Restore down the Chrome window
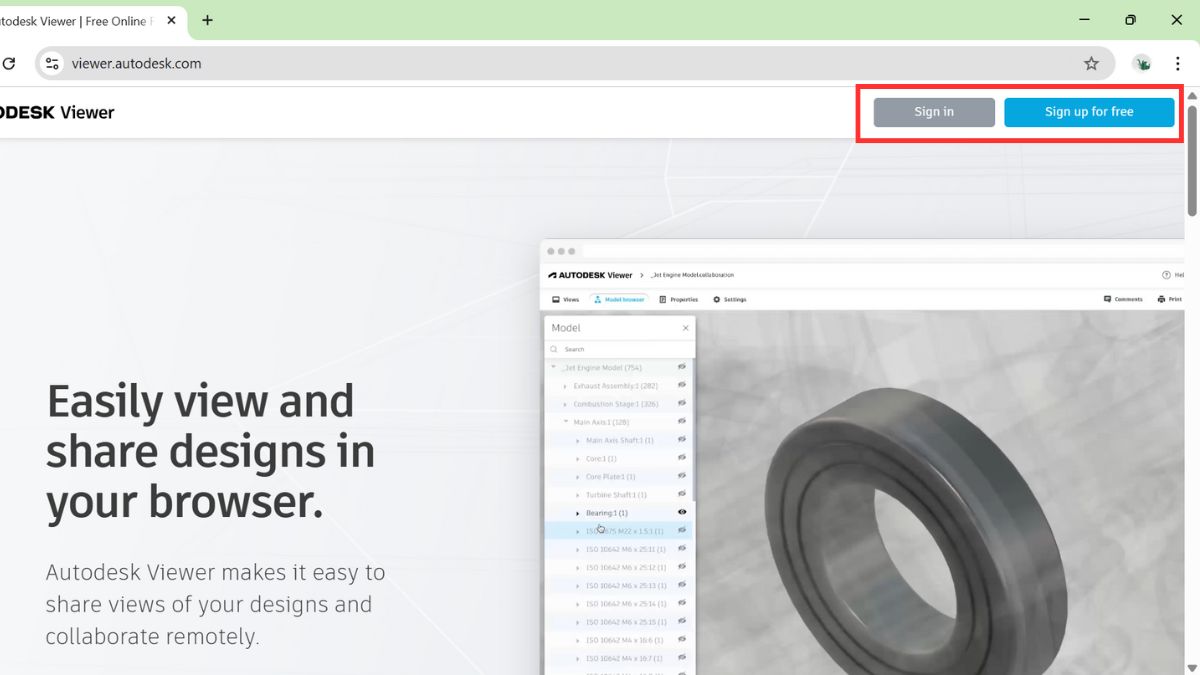The height and width of the screenshot is (675, 1200). tap(1130, 20)
